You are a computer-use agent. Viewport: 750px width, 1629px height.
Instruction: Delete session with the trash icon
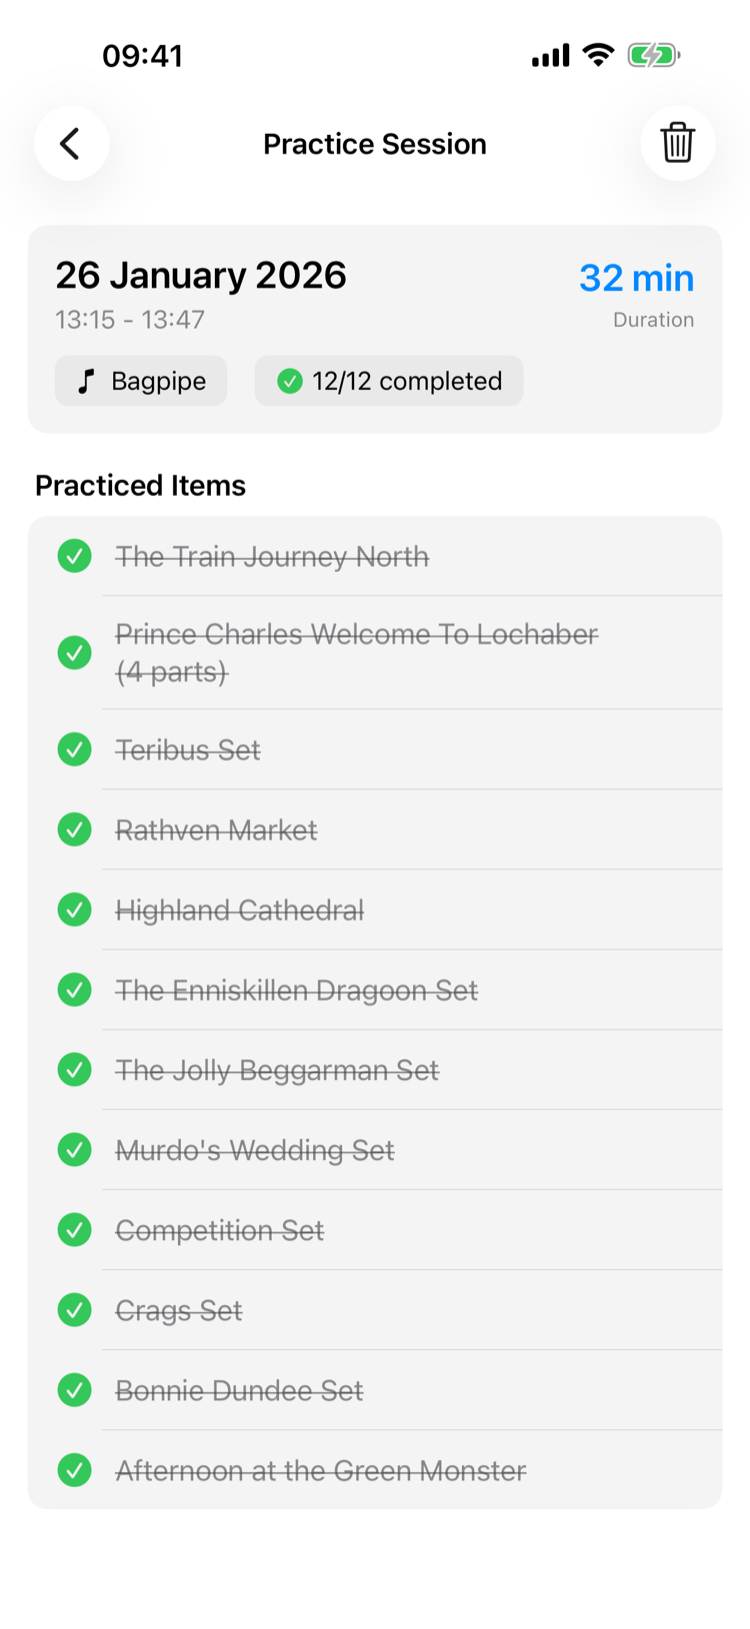tap(677, 143)
